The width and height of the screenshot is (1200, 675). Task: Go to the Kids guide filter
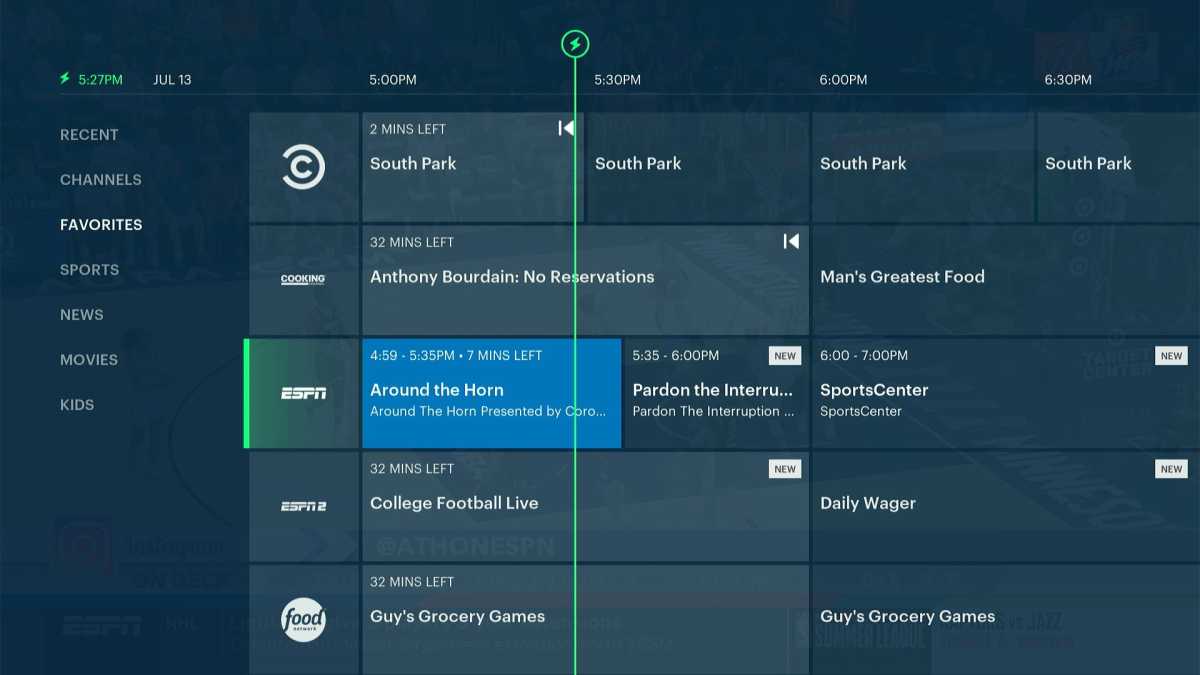tap(77, 405)
